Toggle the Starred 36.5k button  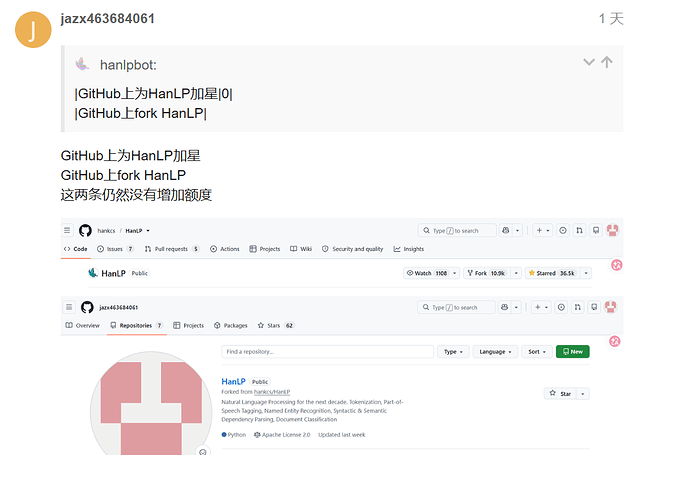[x=553, y=273]
